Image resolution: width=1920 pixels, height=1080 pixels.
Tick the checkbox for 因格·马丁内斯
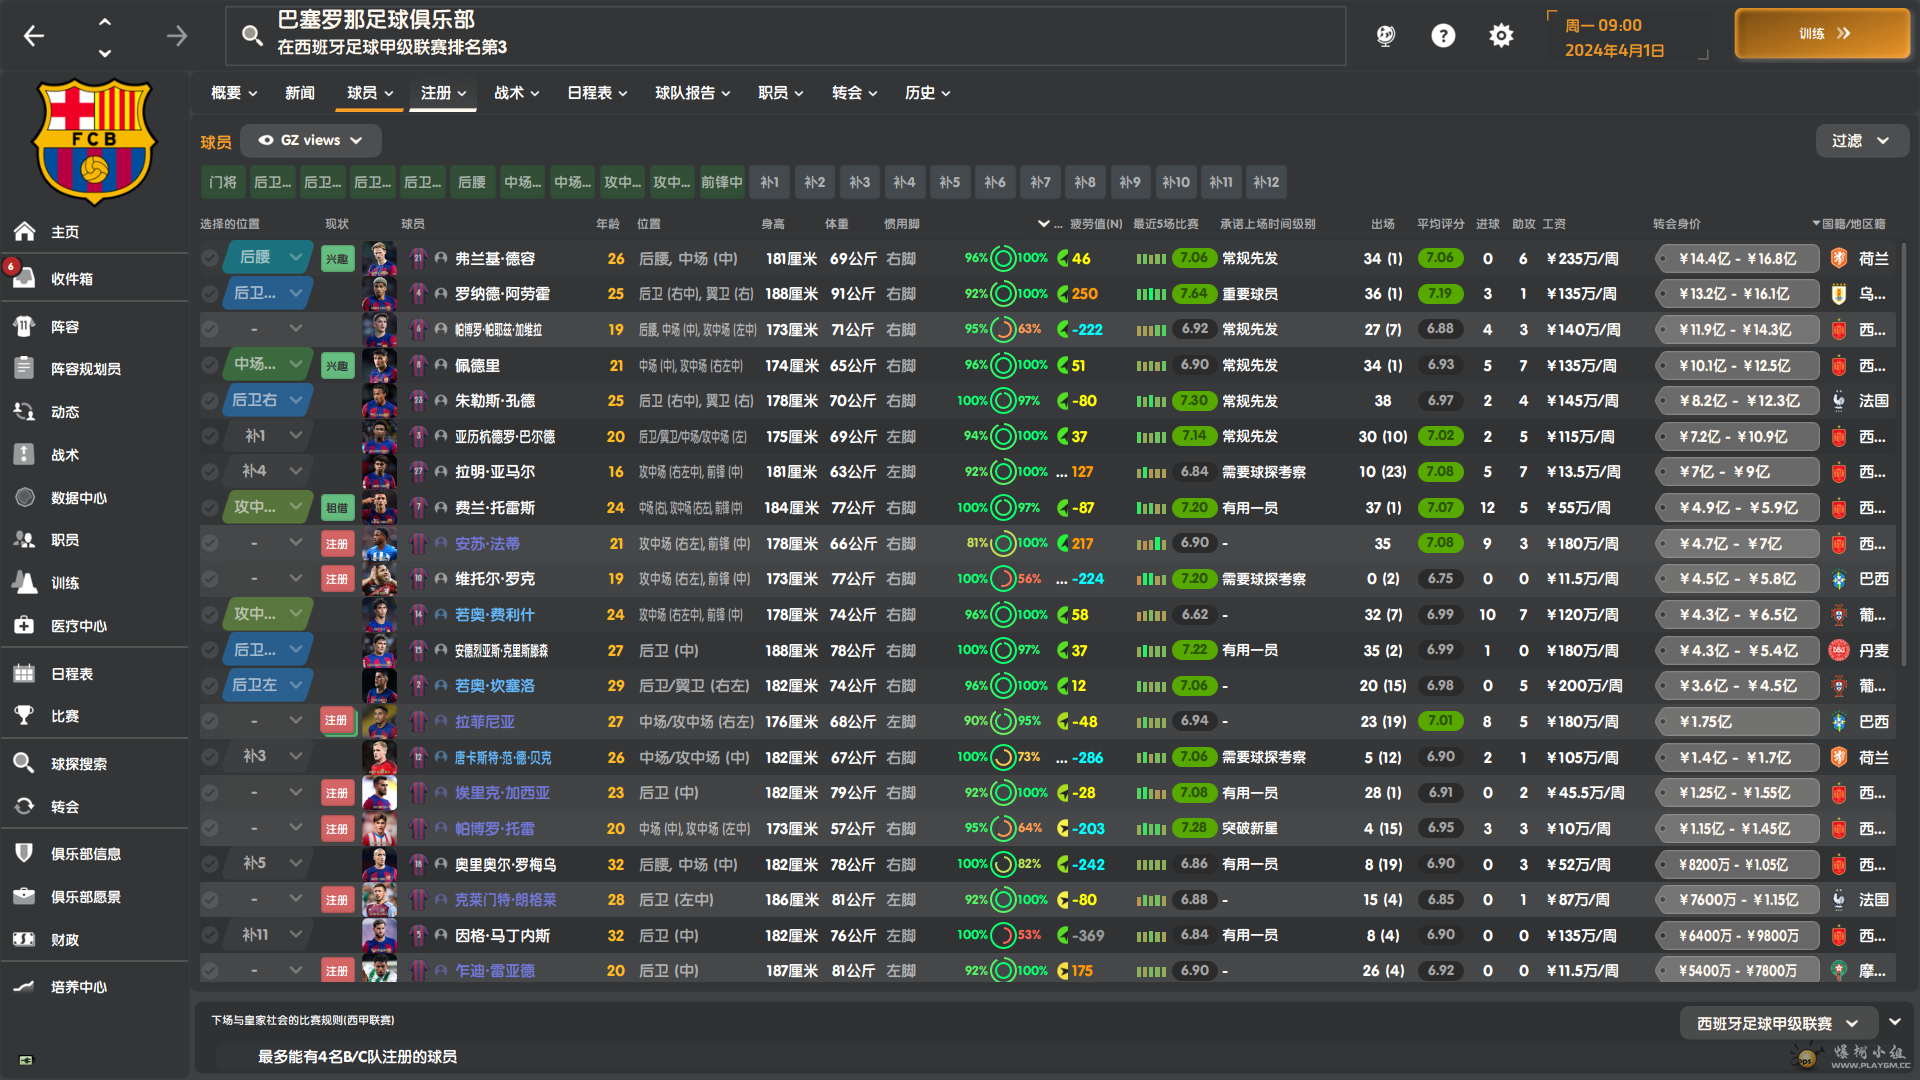[209, 935]
